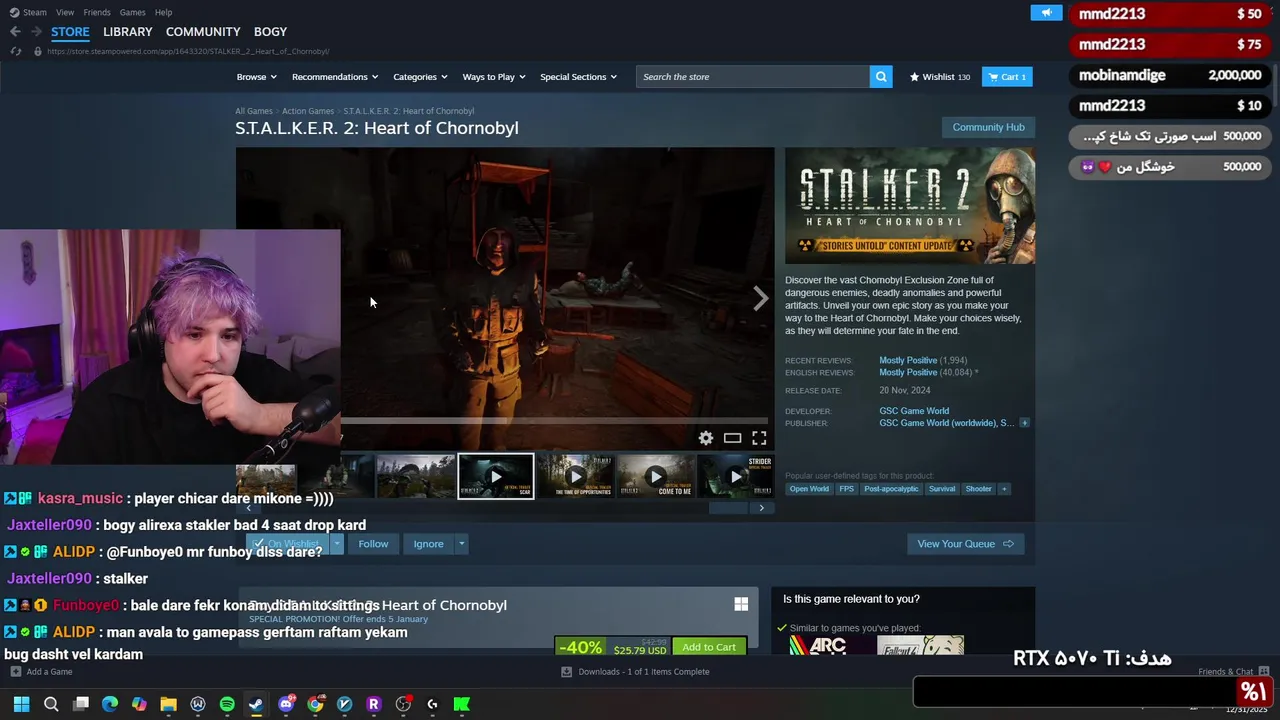Open the View menu
Viewport: 1280px width, 720px height.
pos(65,12)
